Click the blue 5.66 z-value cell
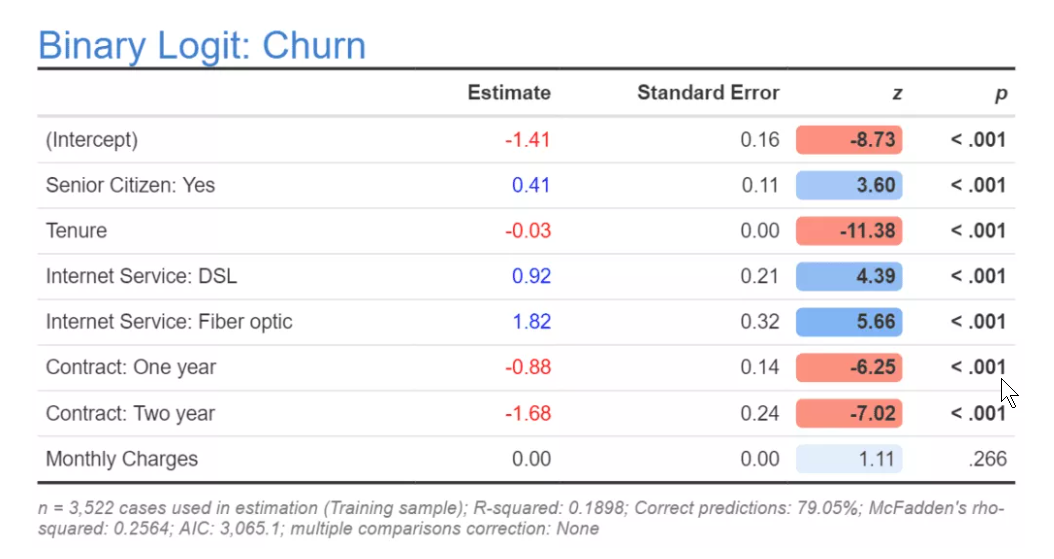The image size is (1054, 559). tap(849, 322)
